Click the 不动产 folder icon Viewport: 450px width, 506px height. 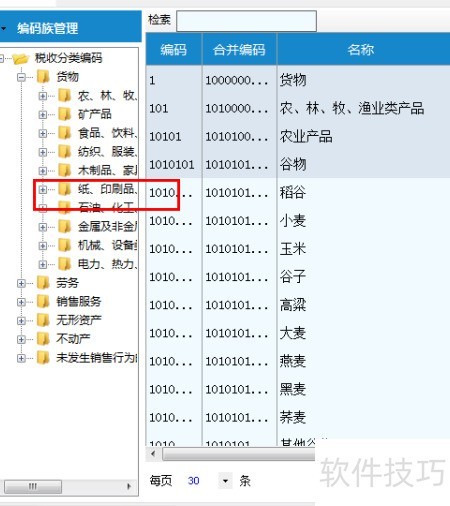point(43,339)
